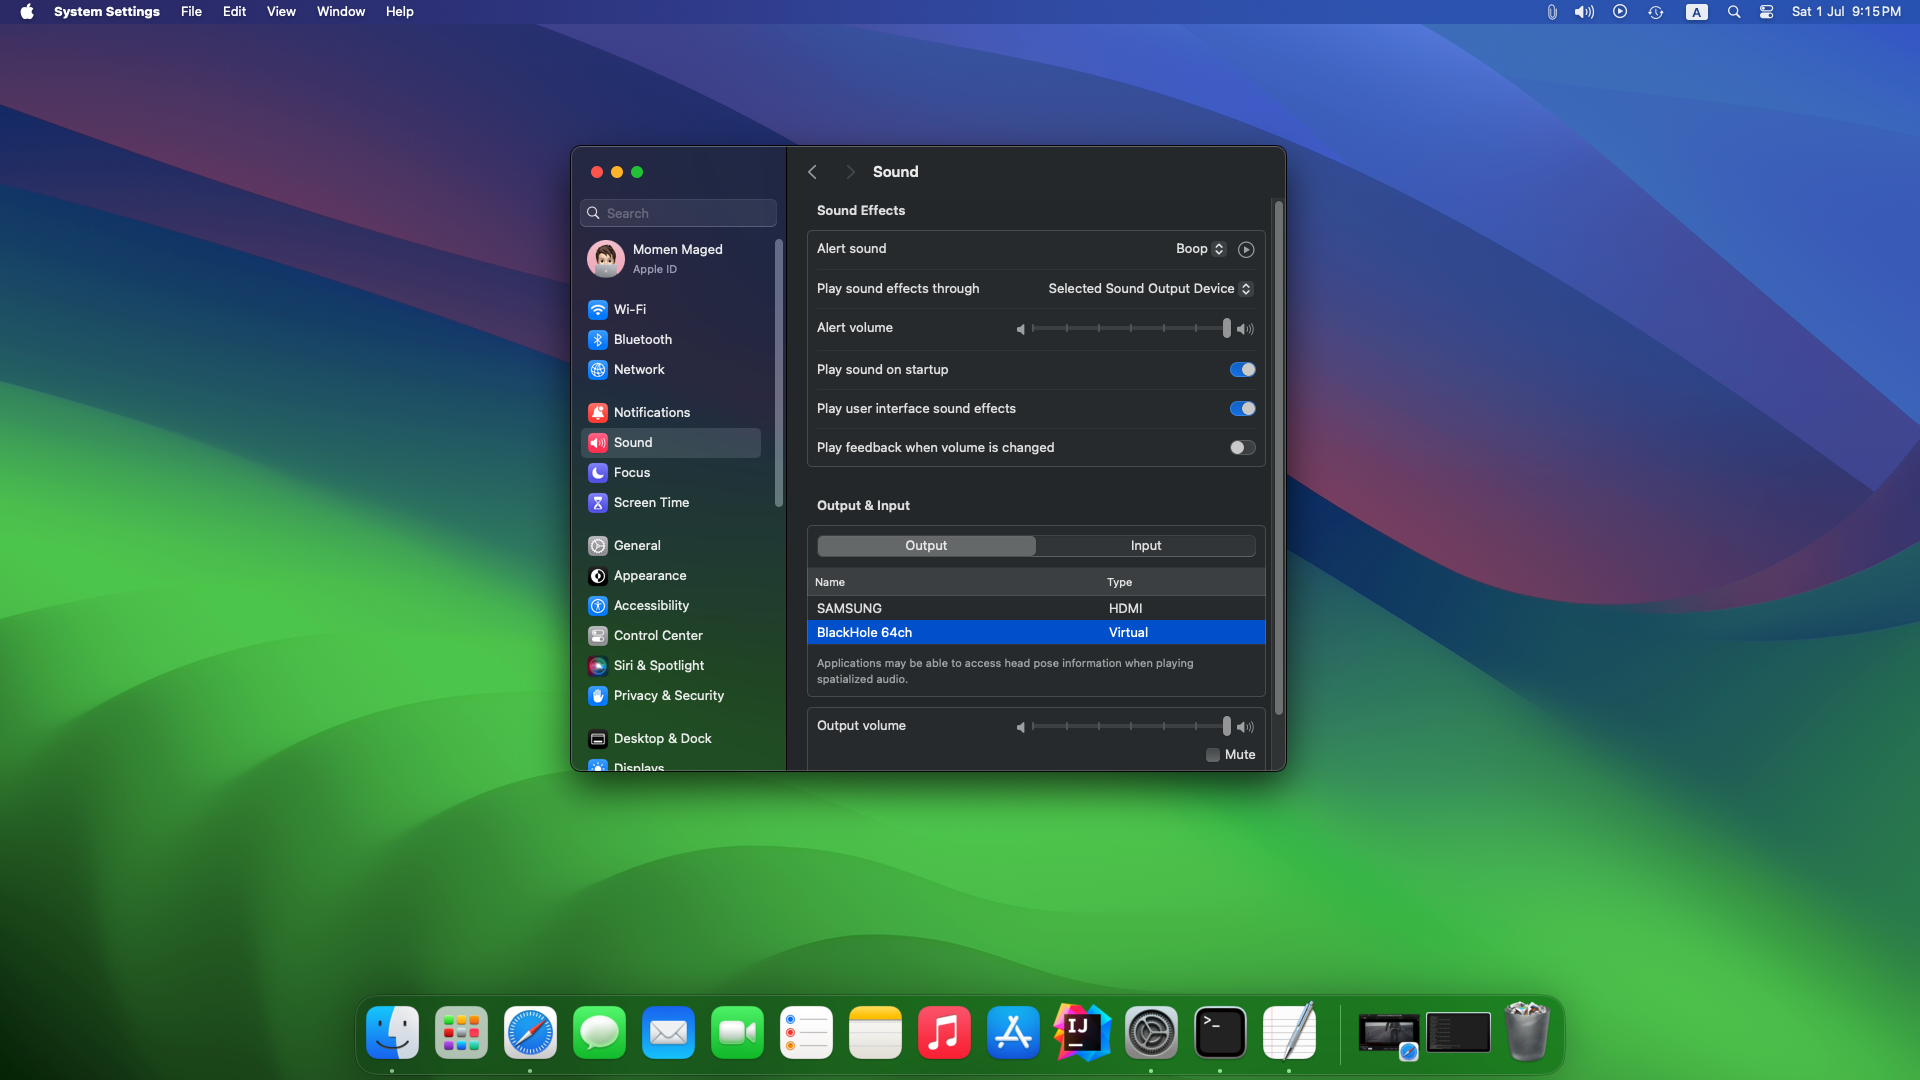Open the Sound settings in sidebar
1920x1080 pixels.
coord(632,442)
